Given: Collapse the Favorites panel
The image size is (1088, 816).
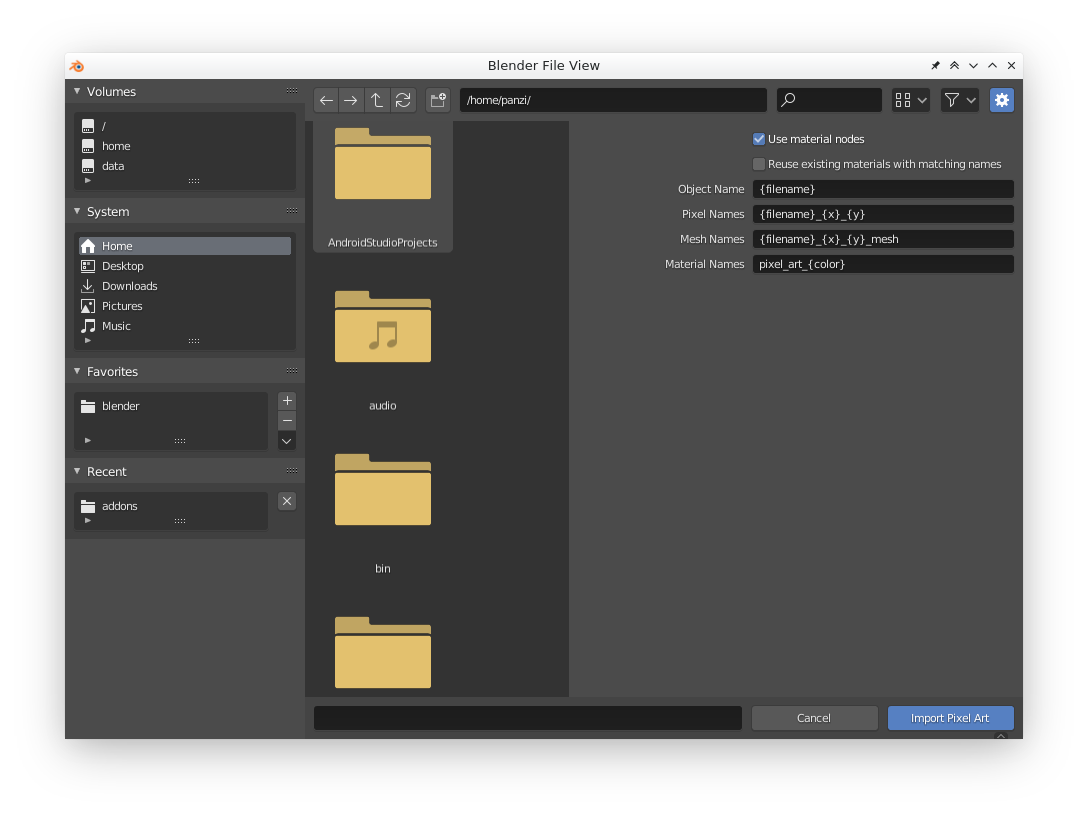Looking at the screenshot, I should (x=77, y=371).
